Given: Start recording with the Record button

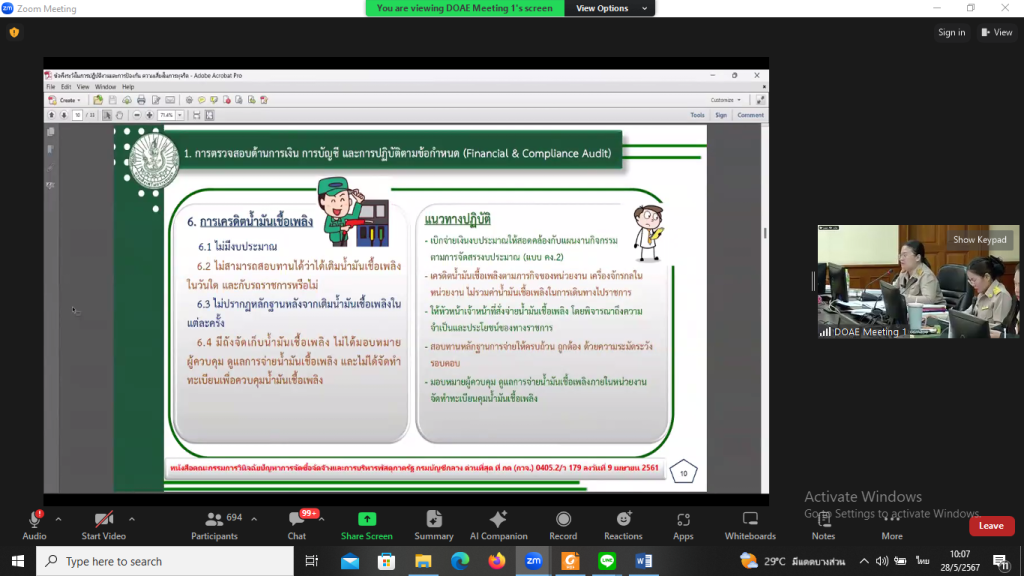Looking at the screenshot, I should (x=563, y=526).
